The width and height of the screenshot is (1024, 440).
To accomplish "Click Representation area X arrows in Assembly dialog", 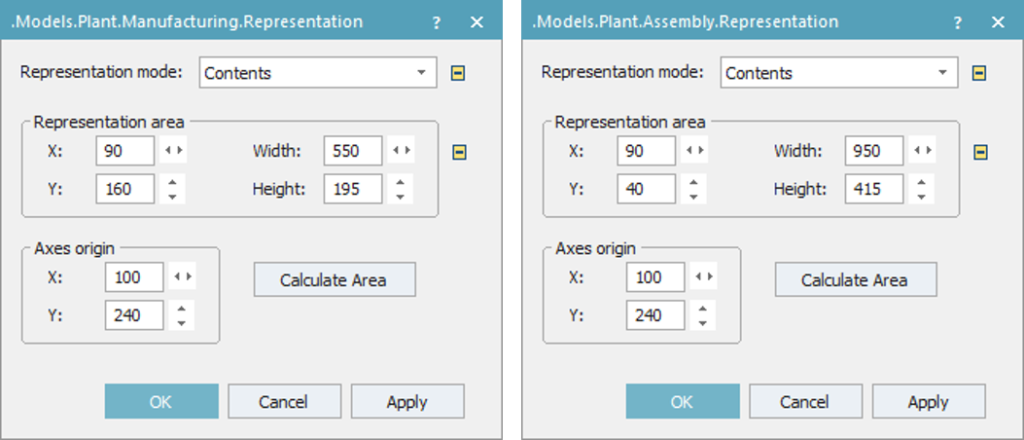I will 694,151.
